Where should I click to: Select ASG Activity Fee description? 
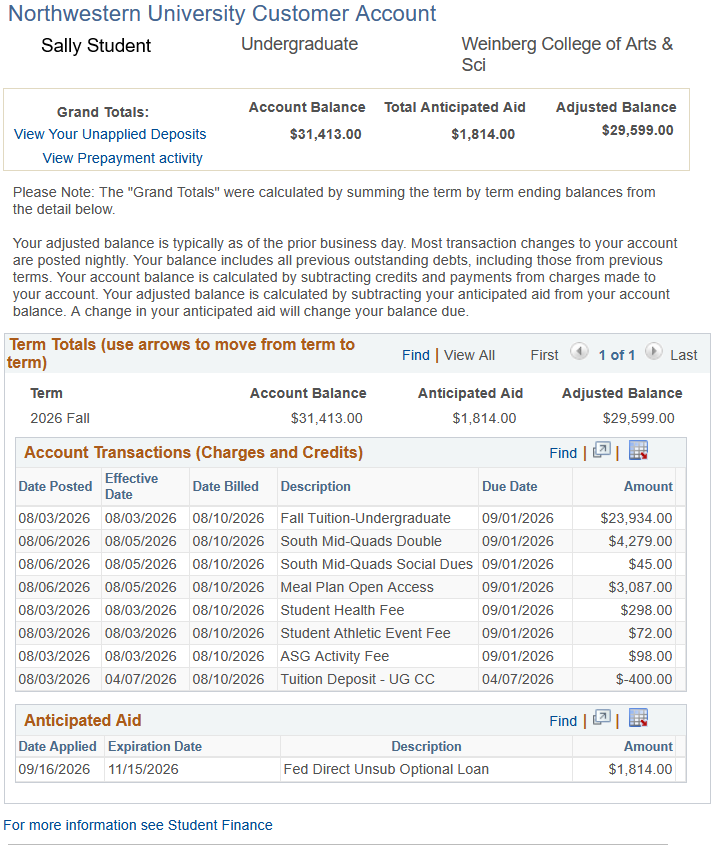[335, 656]
